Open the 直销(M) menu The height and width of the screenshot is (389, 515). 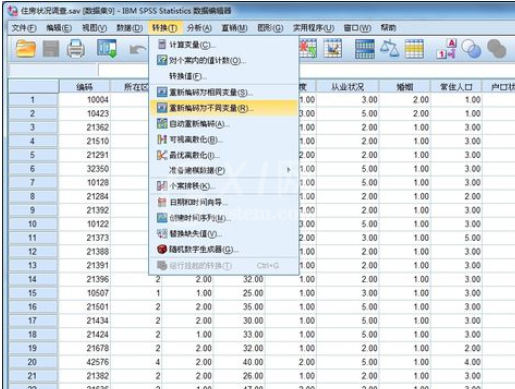(235, 28)
